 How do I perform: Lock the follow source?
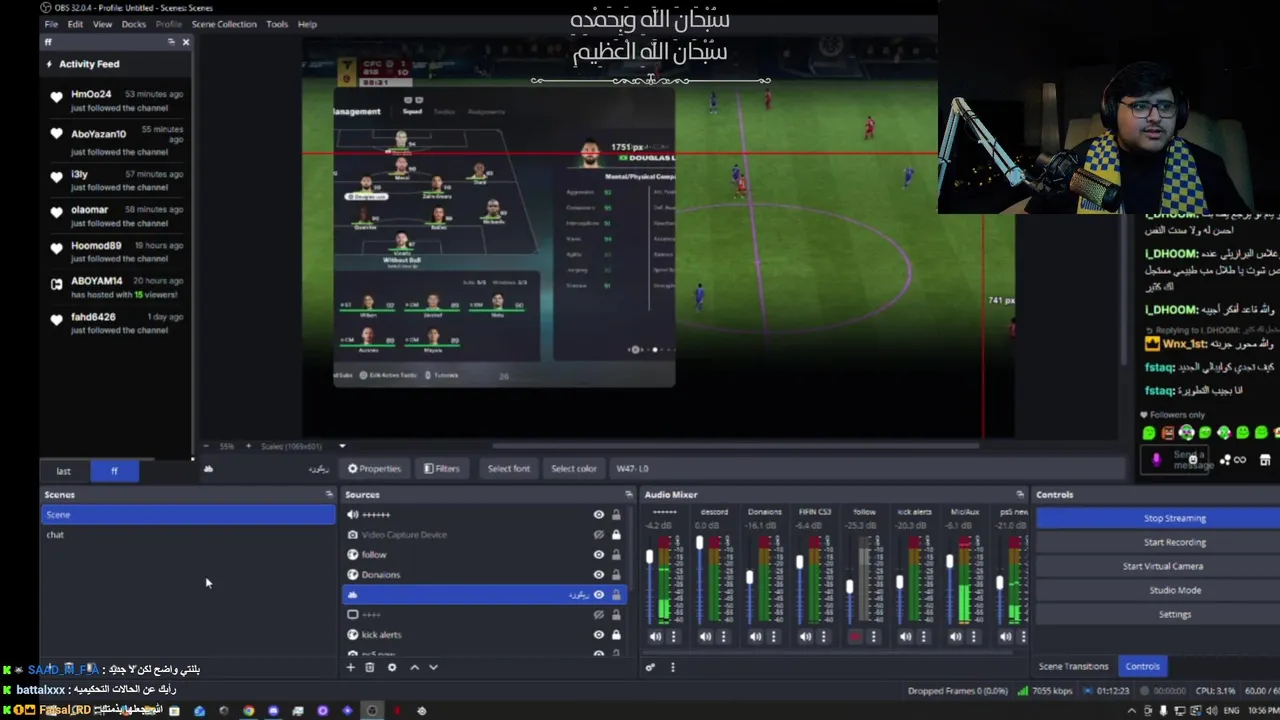(616, 555)
